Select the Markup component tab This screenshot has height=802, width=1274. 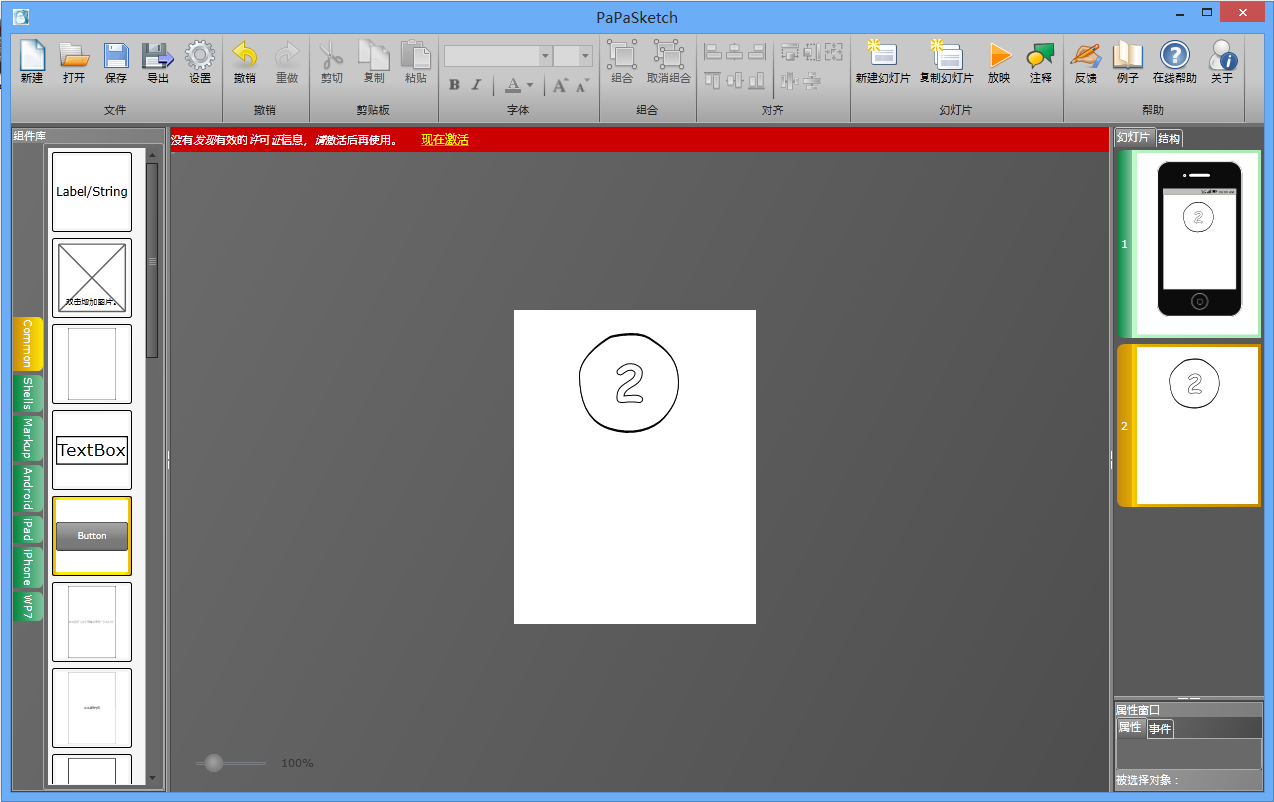tap(28, 438)
